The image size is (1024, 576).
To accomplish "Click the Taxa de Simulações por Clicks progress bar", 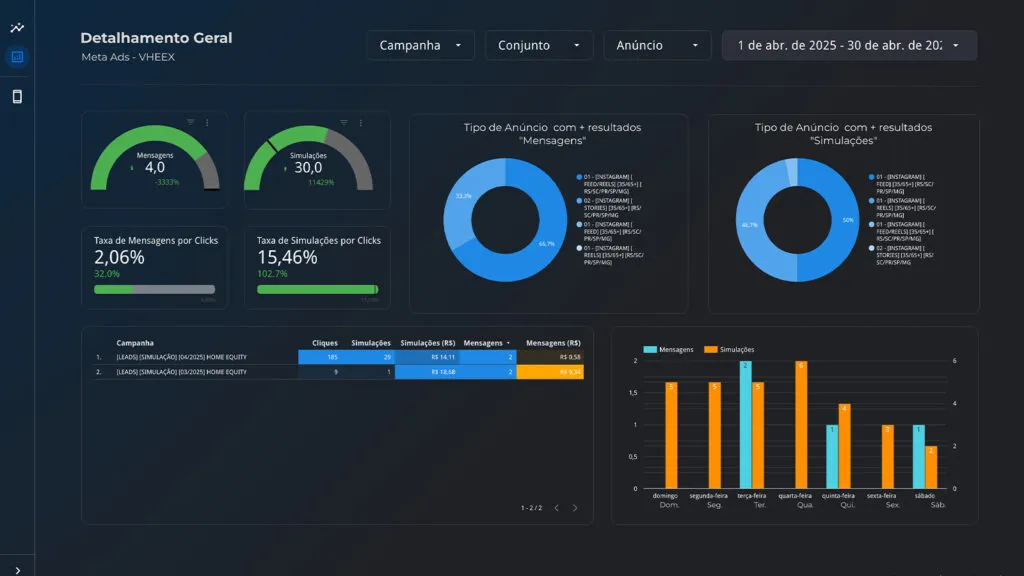I will [x=317, y=289].
